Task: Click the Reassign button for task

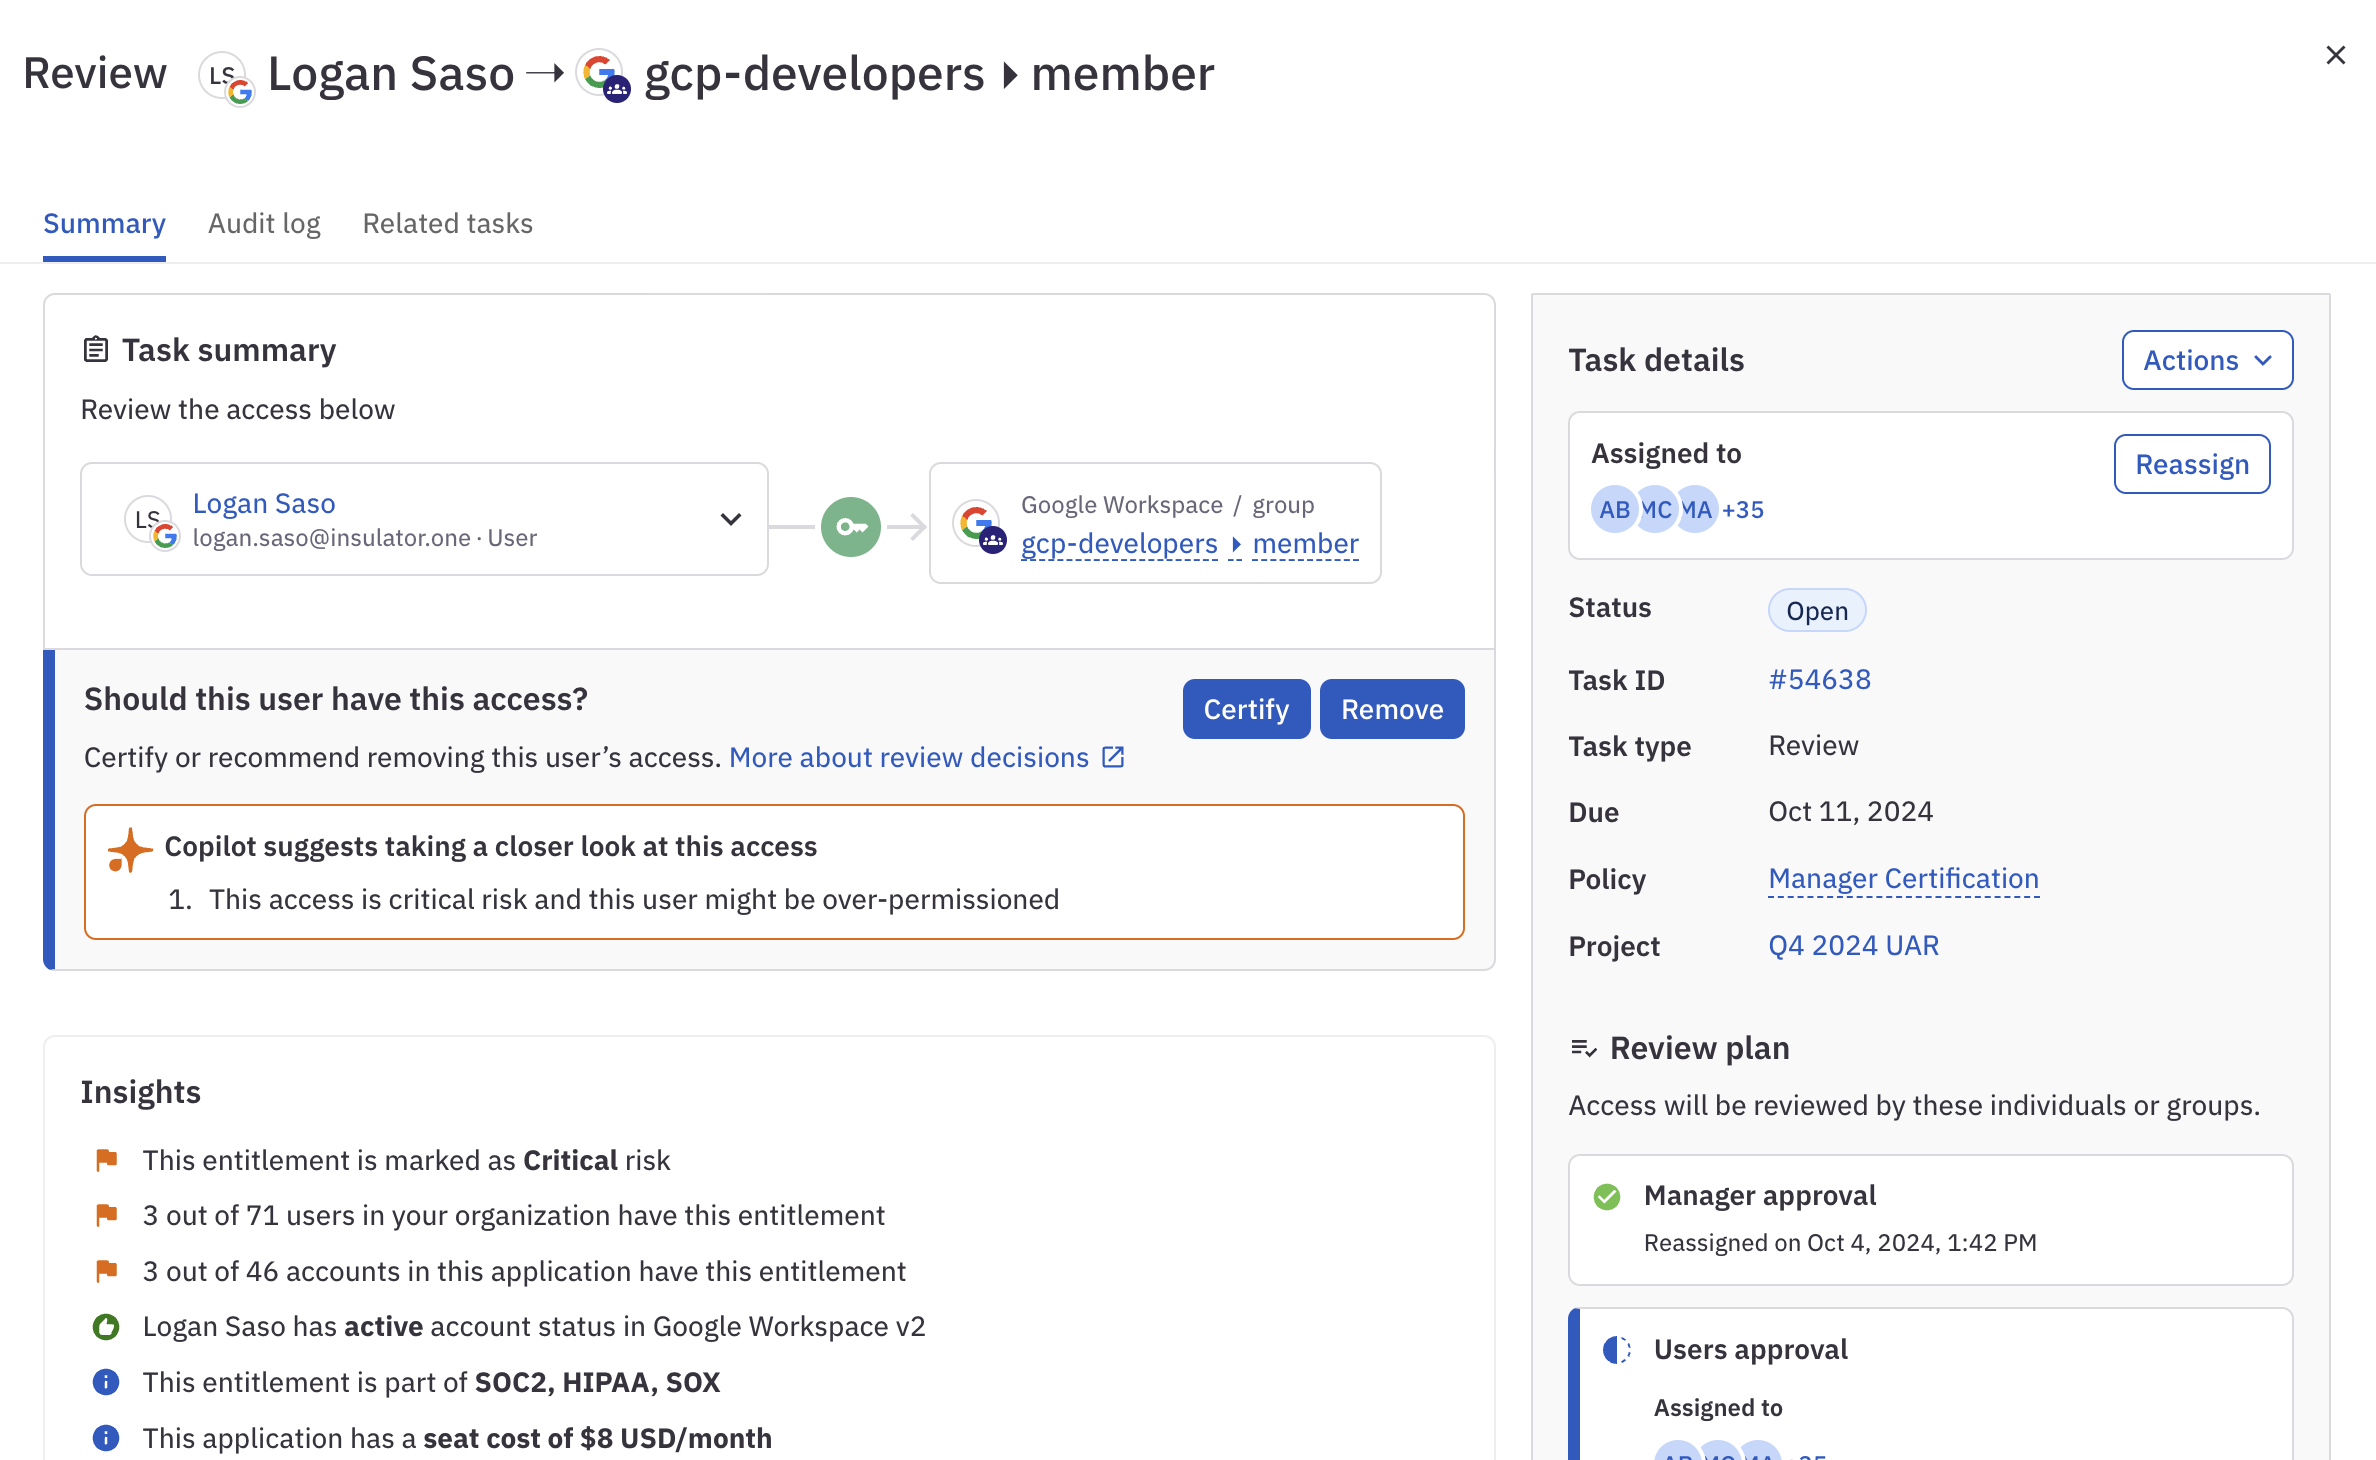Action: click(2193, 463)
